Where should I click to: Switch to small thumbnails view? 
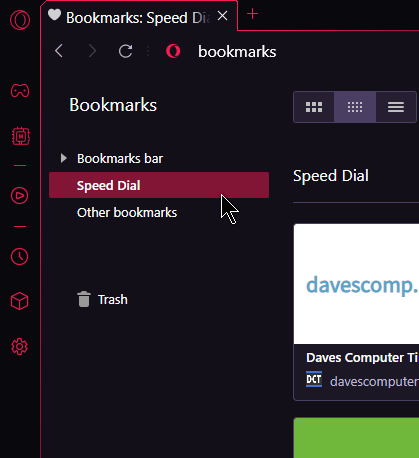(x=355, y=107)
